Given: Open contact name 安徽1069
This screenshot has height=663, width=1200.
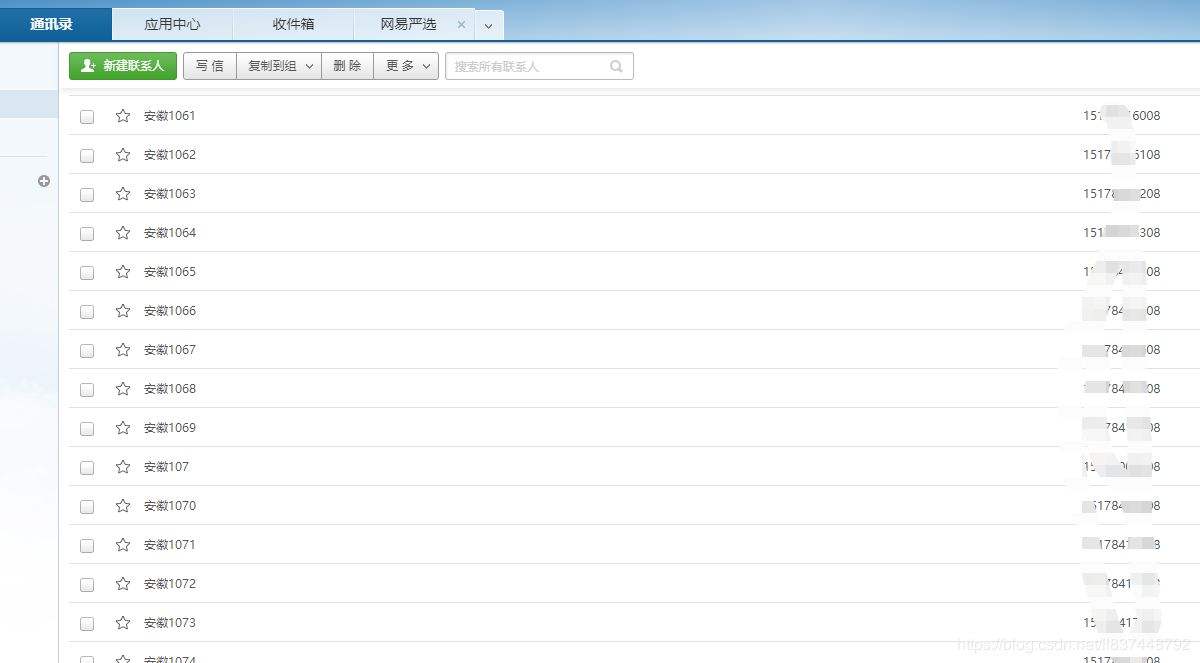Looking at the screenshot, I should pyautogui.click(x=170, y=428).
